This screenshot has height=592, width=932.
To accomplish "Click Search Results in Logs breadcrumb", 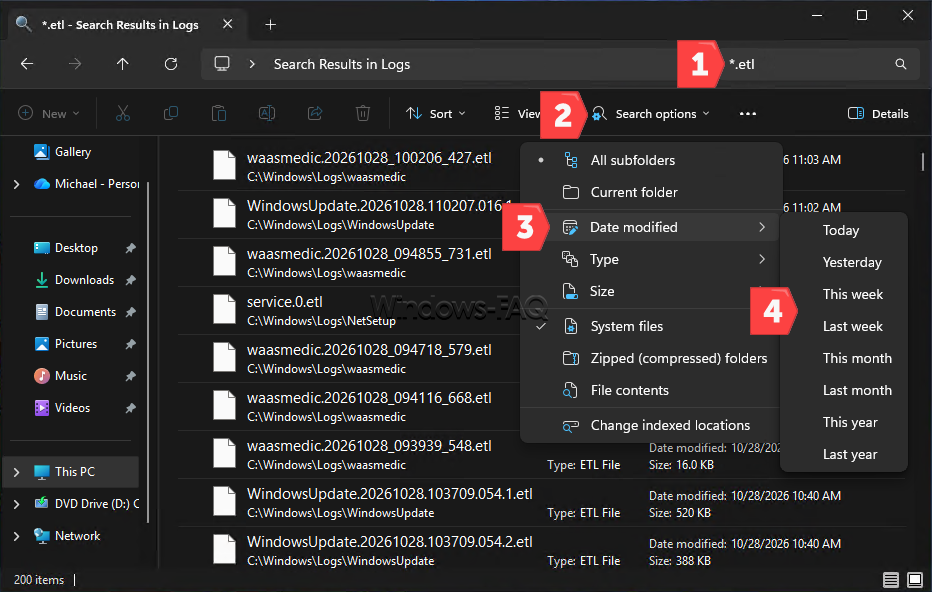I will point(342,64).
